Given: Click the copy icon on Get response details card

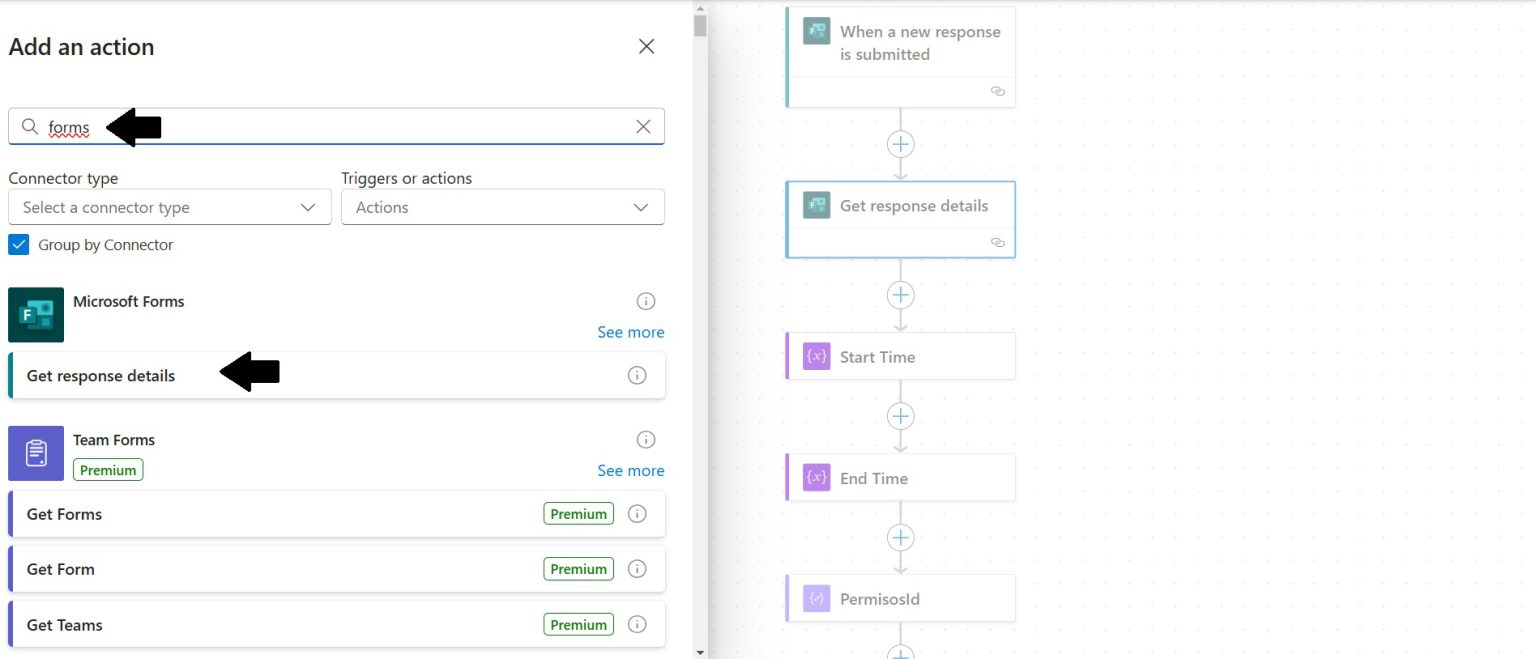Looking at the screenshot, I should click(x=997, y=243).
